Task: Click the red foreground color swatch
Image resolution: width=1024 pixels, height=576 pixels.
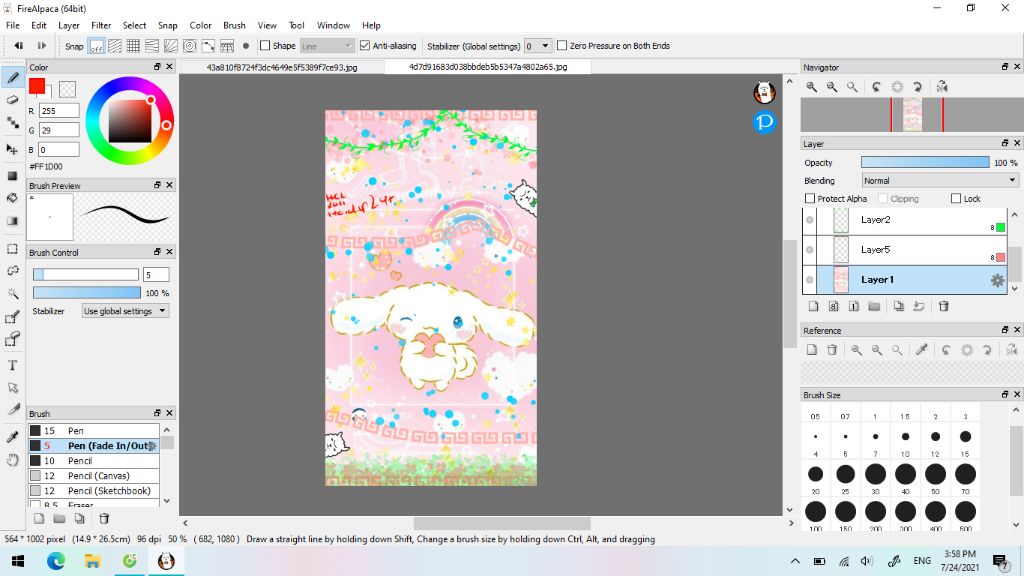Action: [37, 87]
